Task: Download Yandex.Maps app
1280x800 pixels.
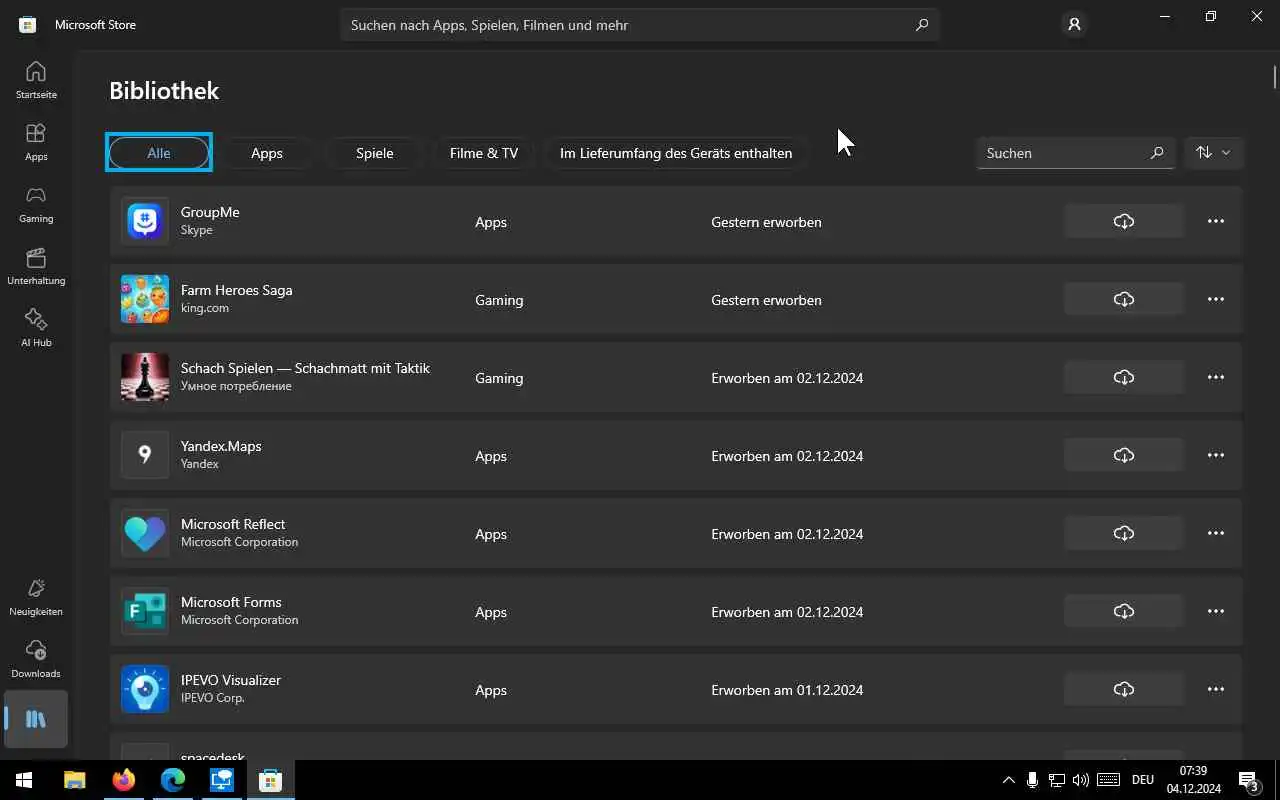Action: [x=1124, y=455]
